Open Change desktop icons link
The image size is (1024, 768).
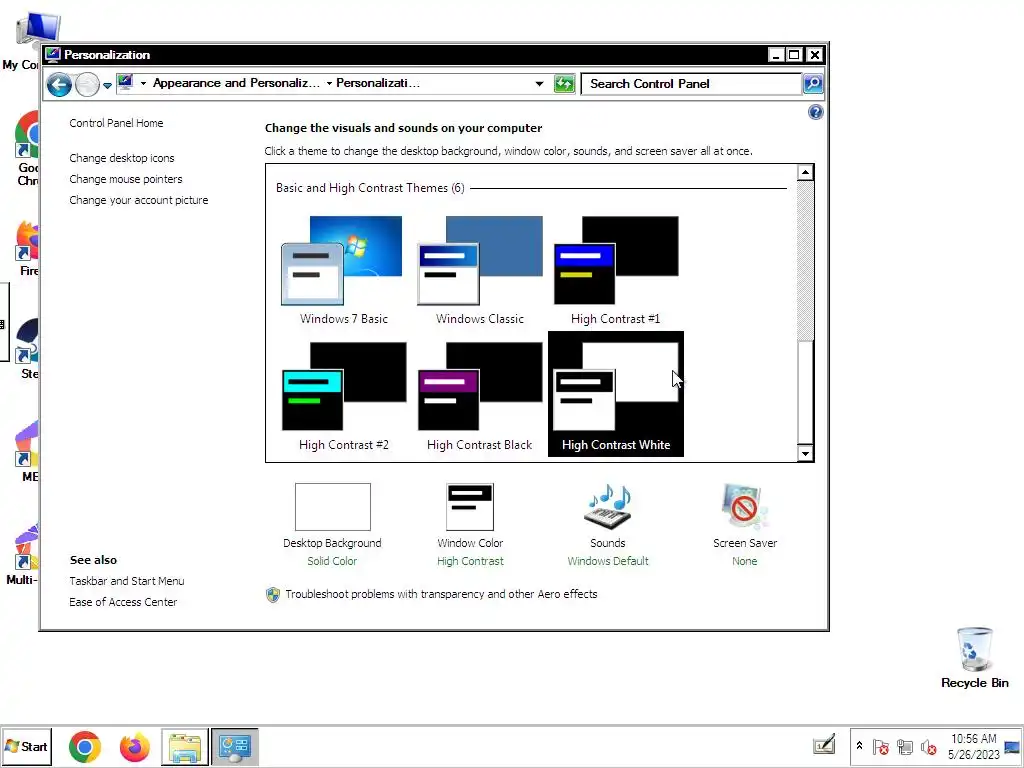tap(121, 158)
